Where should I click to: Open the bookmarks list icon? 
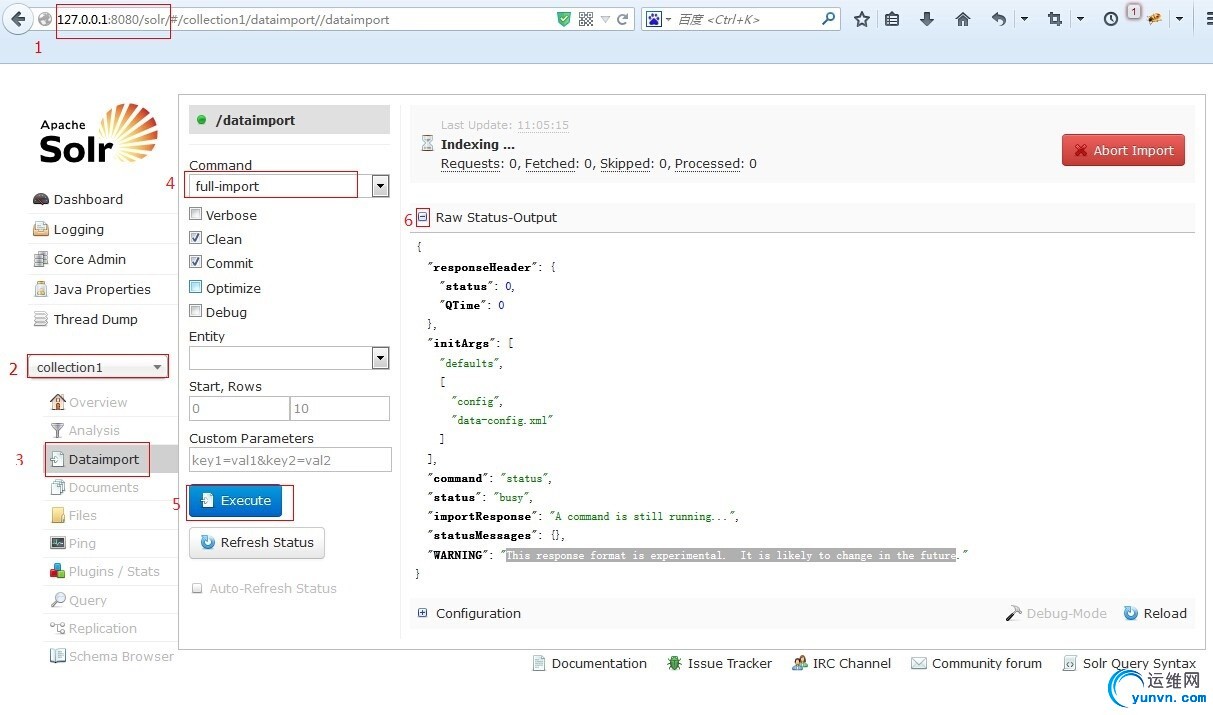[893, 19]
